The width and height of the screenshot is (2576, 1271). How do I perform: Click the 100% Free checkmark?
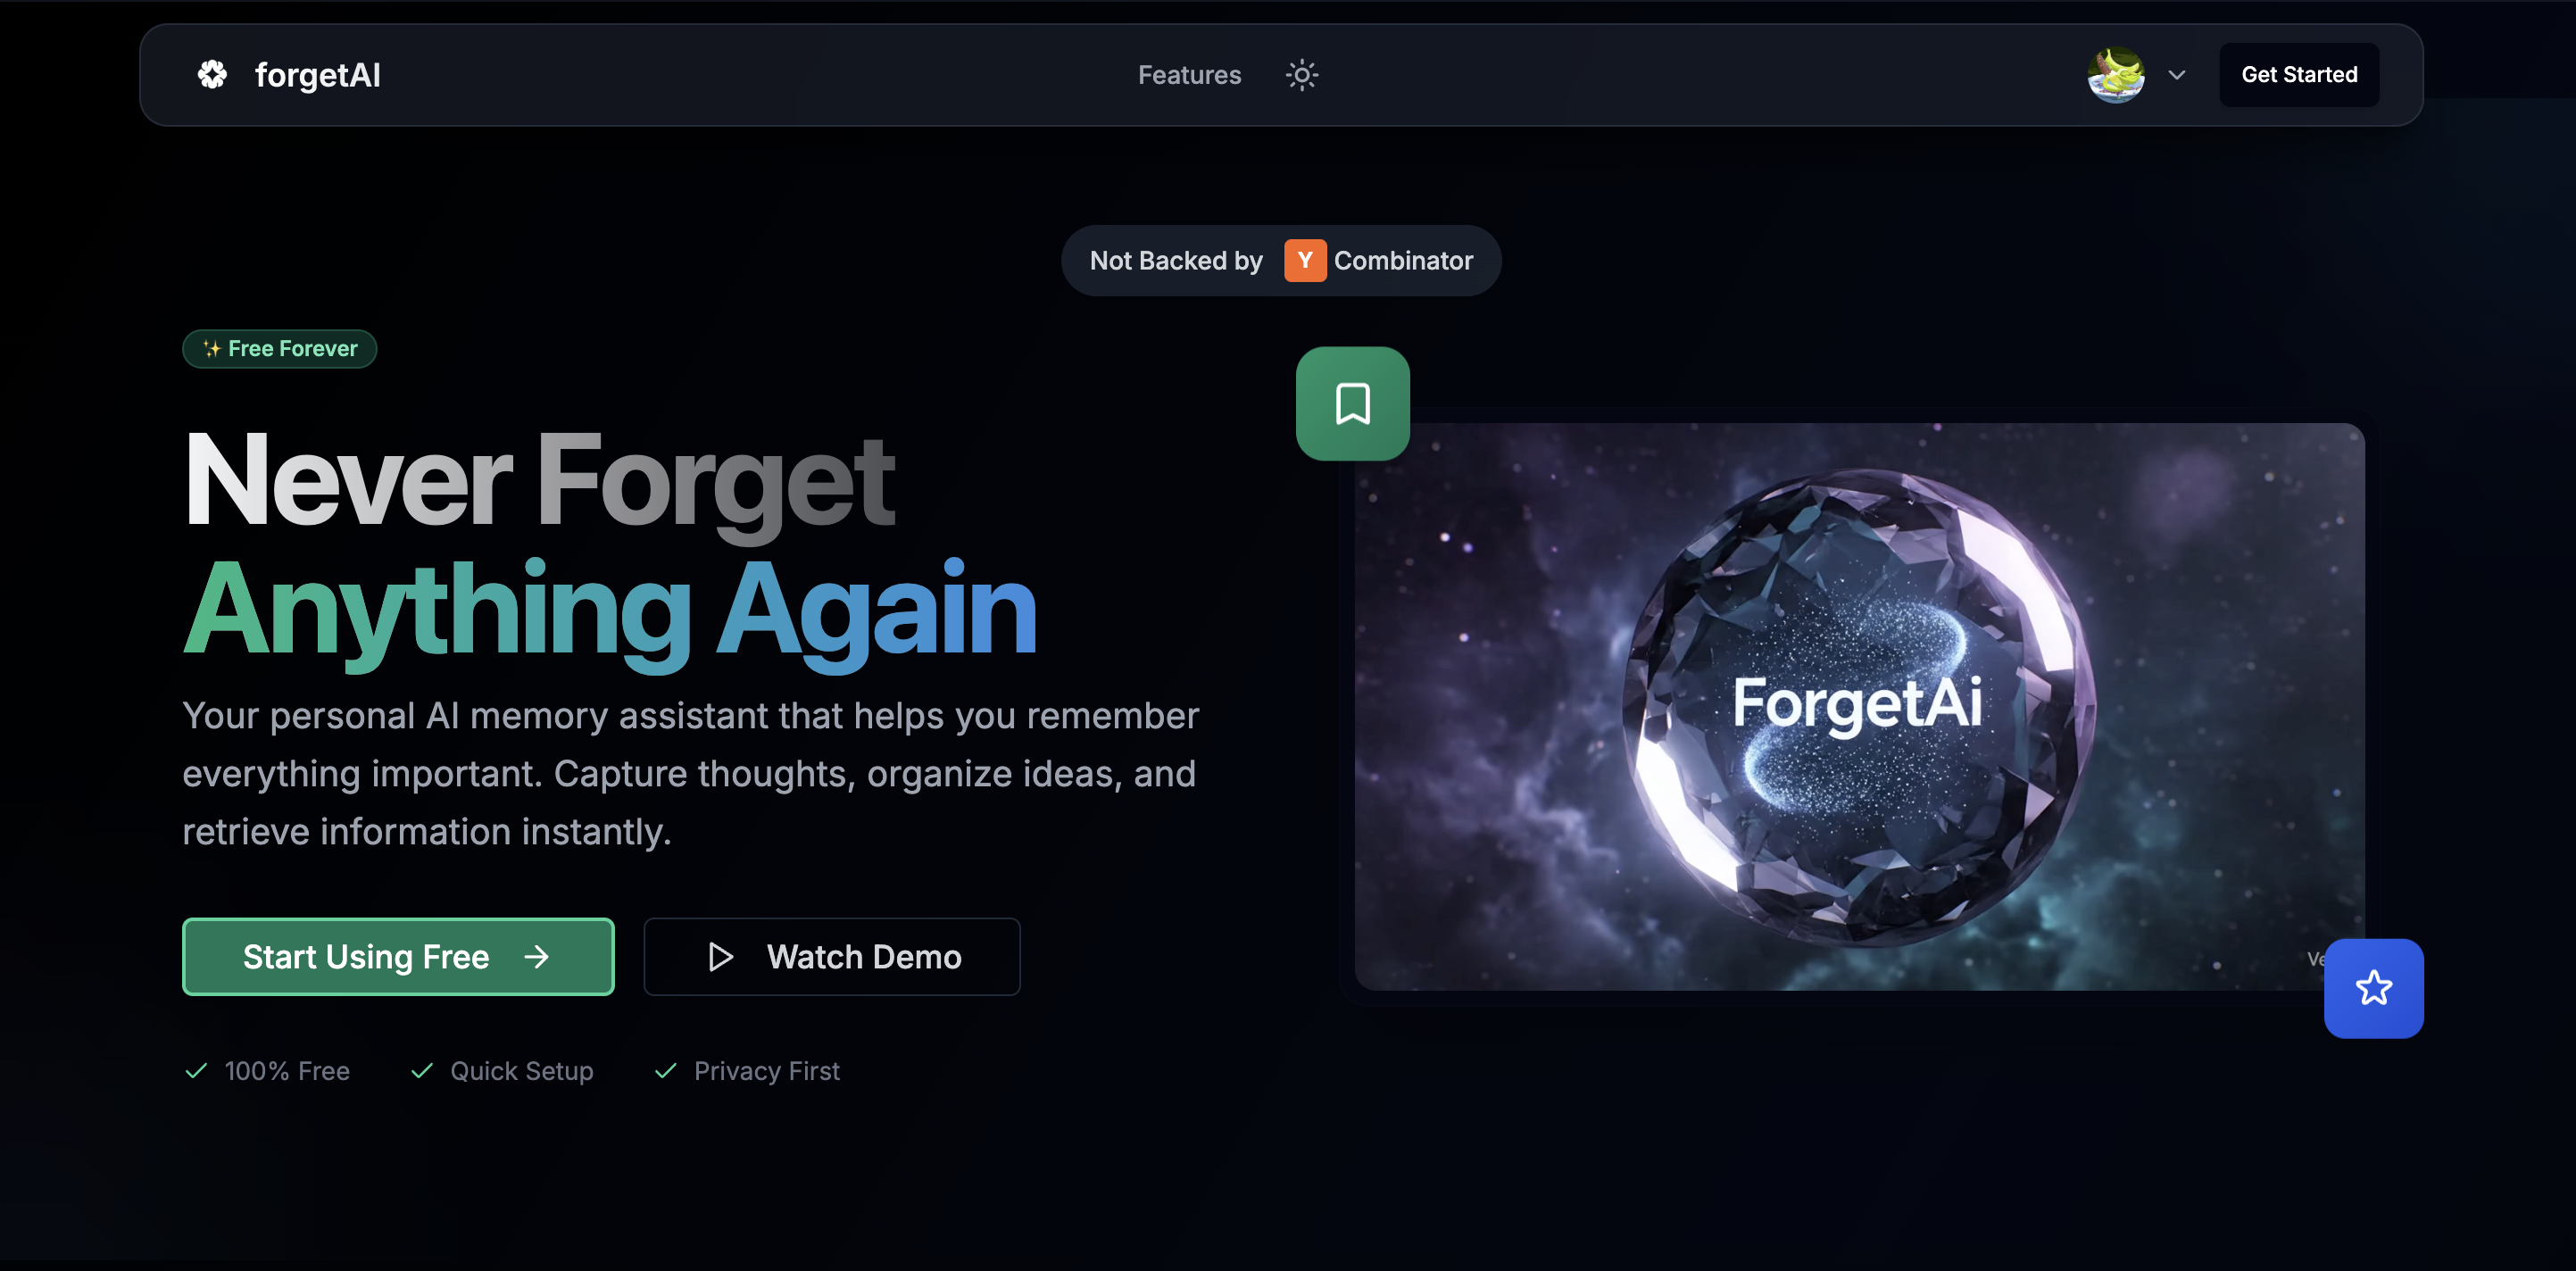[x=196, y=1071]
